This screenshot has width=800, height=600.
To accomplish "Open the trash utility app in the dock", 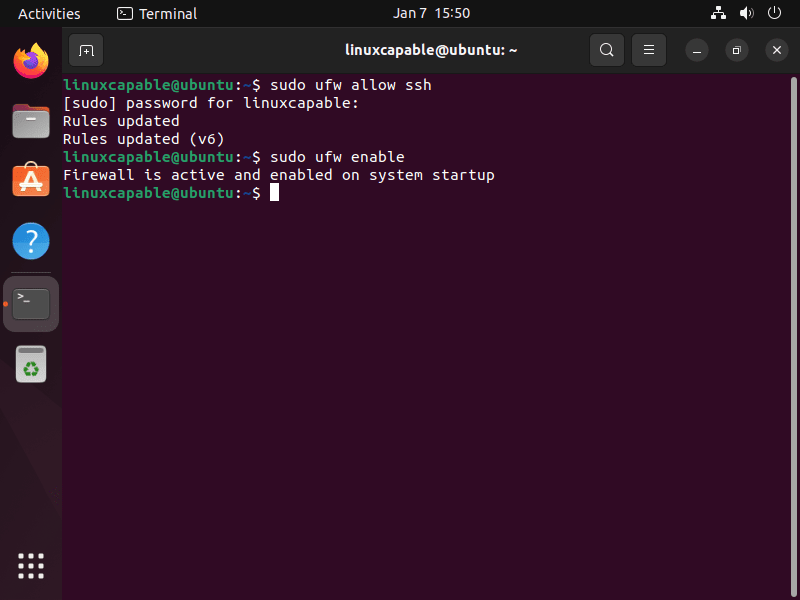I will (x=30, y=364).
